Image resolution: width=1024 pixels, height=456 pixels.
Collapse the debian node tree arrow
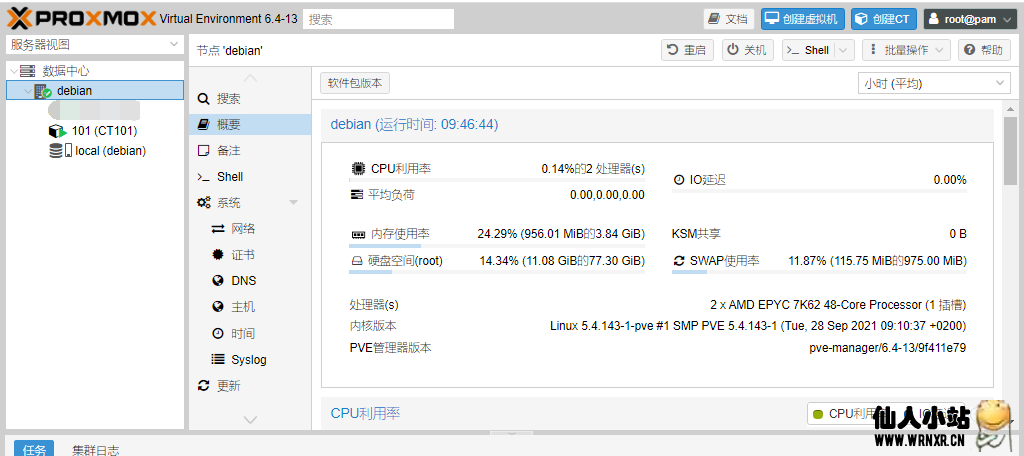(x=27, y=91)
